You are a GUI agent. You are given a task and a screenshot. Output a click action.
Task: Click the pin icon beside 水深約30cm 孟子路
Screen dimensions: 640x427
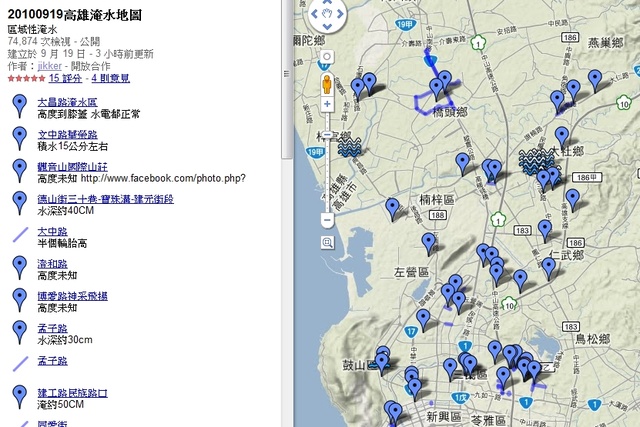20,332
